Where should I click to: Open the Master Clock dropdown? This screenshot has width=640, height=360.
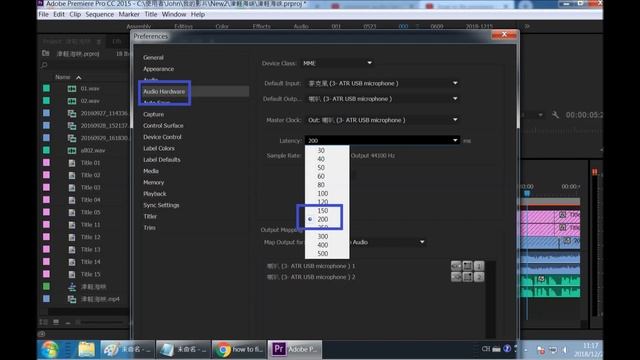382,120
